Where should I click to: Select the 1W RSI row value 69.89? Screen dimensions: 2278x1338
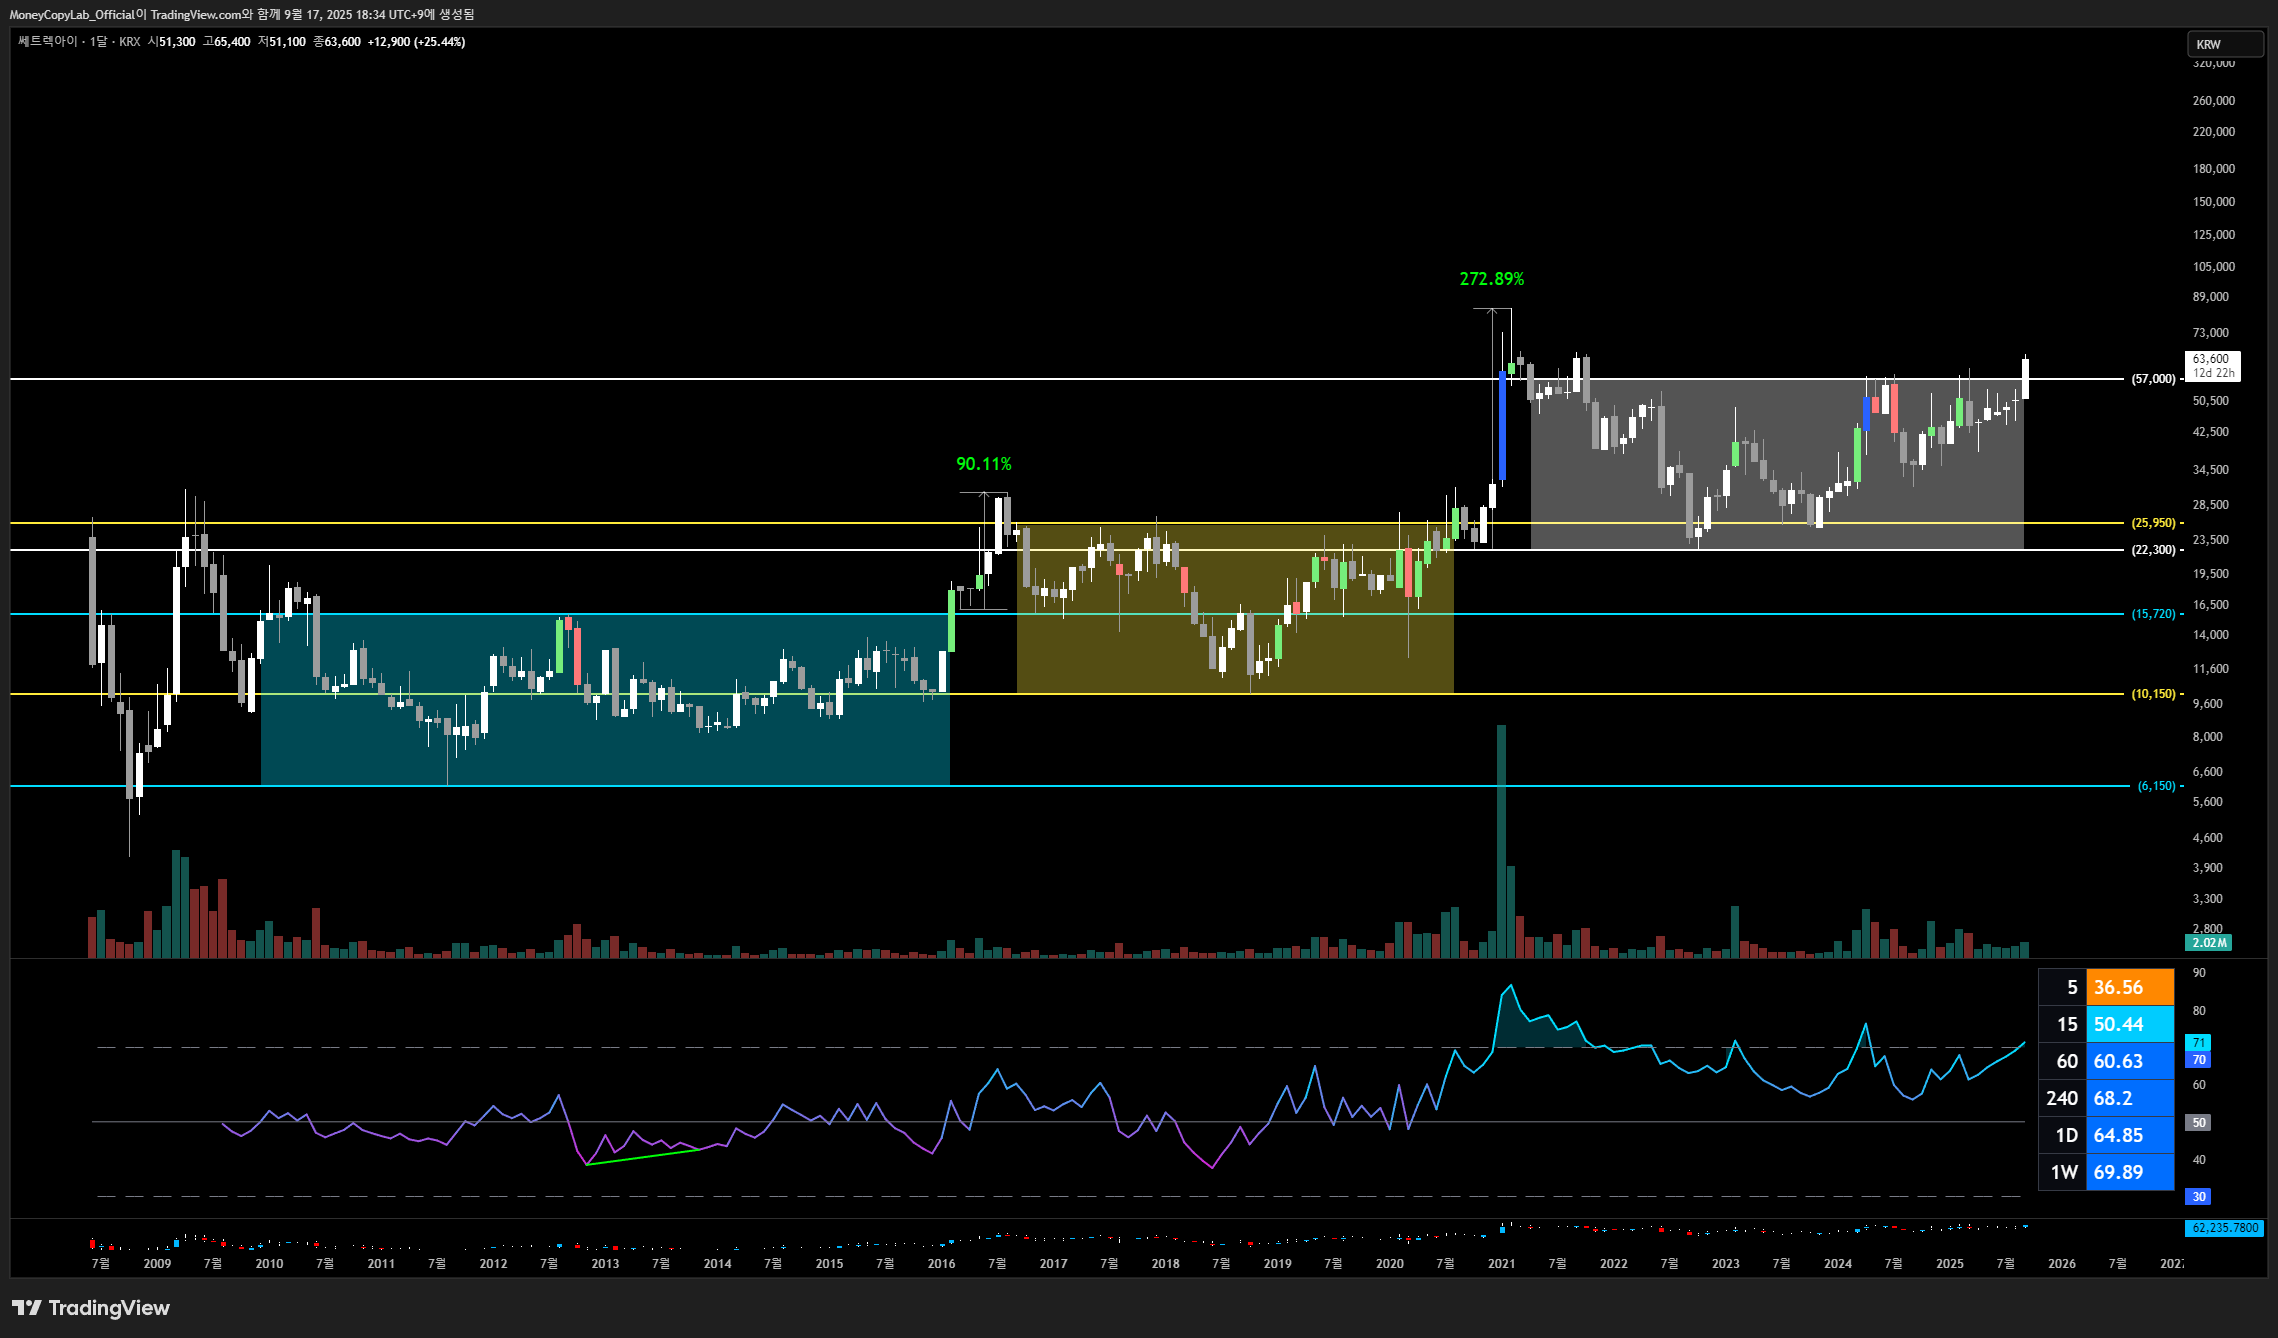pos(2130,1172)
